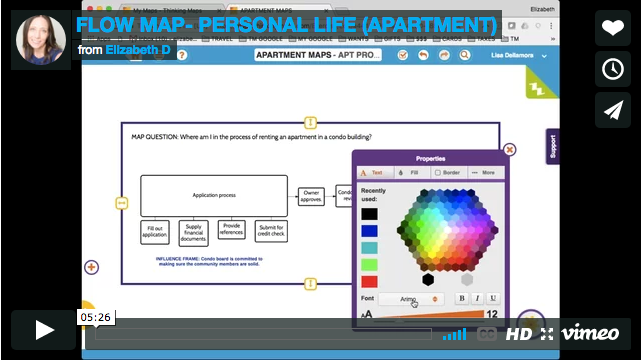Toggle bold text formatting
This screenshot has width=642, height=361.
[462, 298]
